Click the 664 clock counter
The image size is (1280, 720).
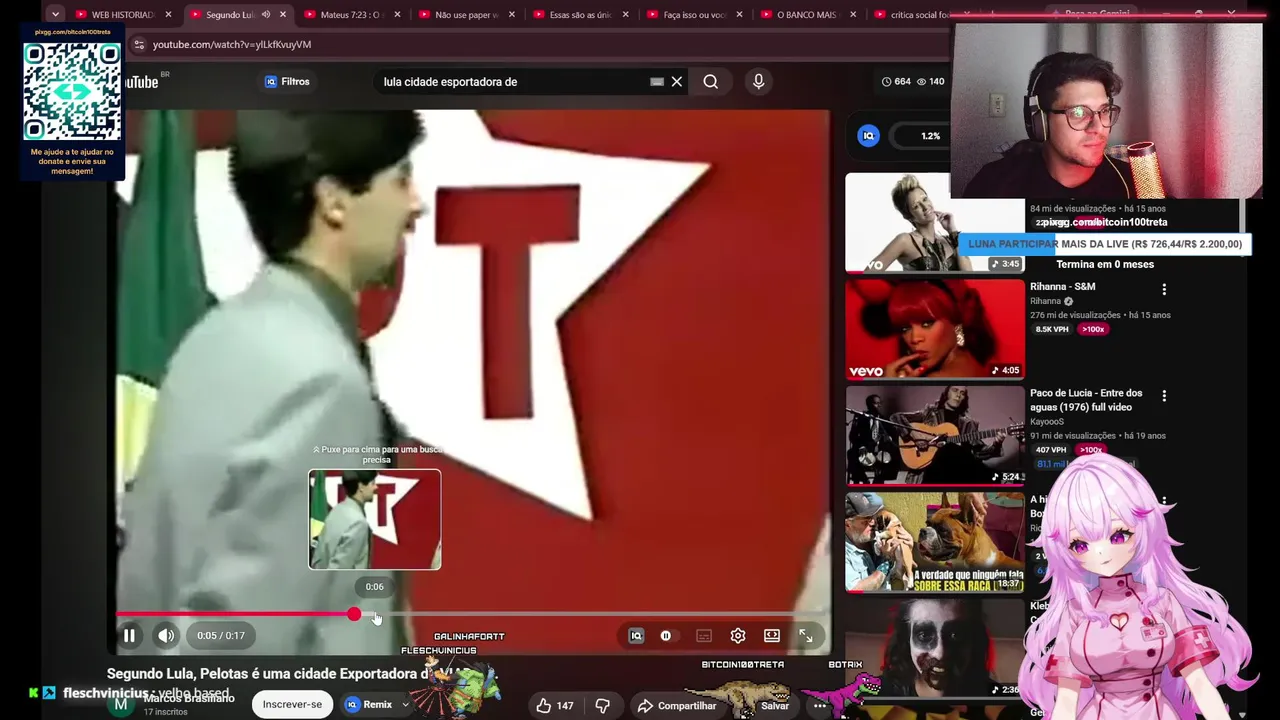[896, 82]
